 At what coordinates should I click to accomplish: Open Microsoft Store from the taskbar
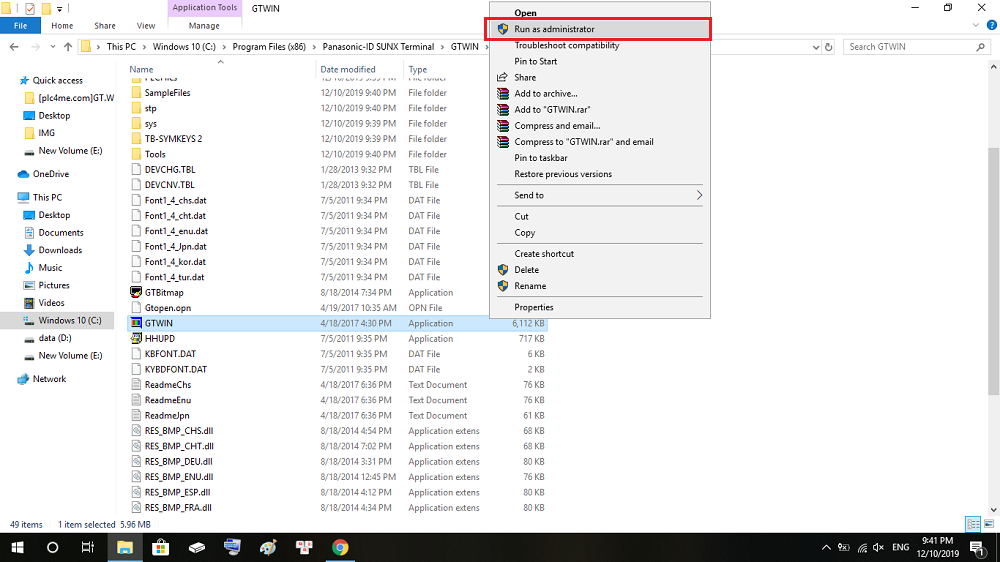click(x=160, y=547)
